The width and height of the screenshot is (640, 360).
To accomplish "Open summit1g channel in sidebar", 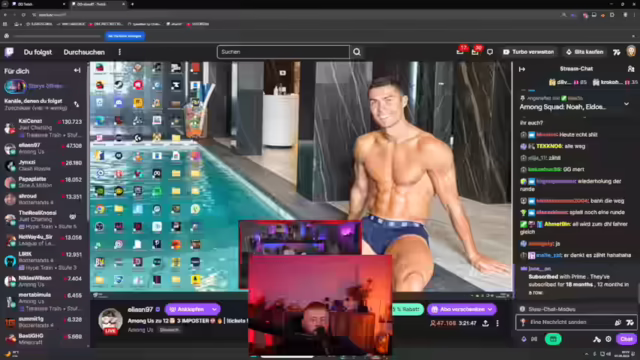I will coord(43,322).
